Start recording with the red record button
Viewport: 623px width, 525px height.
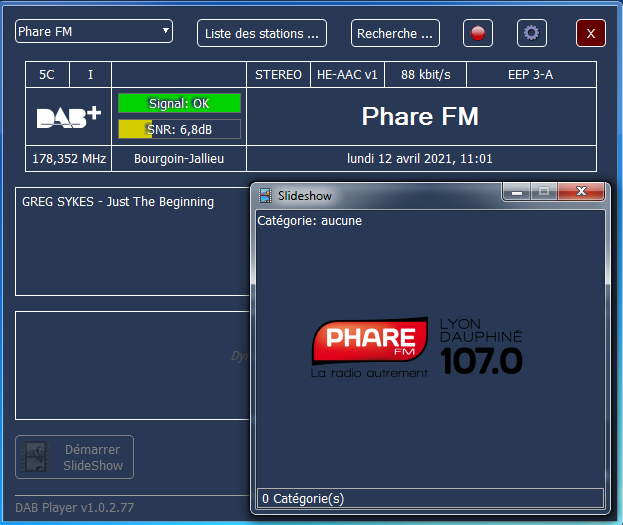click(478, 33)
